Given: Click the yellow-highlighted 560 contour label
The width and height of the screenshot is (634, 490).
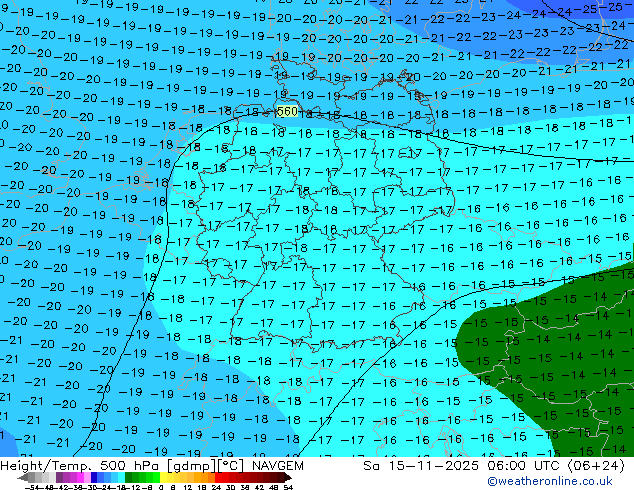Looking at the screenshot, I should point(287,111).
